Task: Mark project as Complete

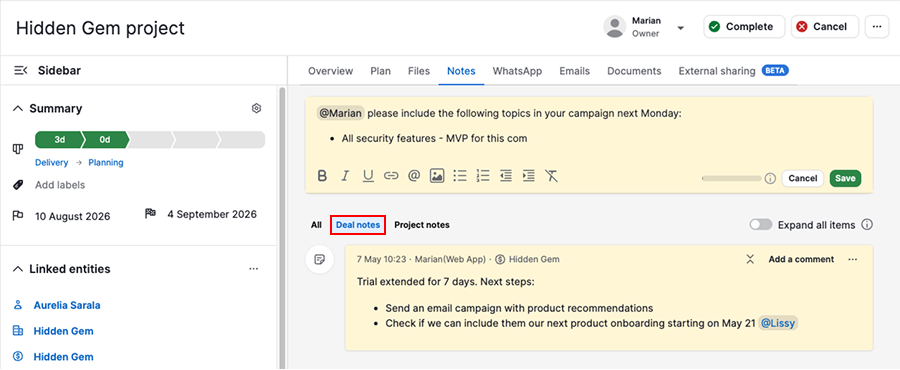Action: pos(744,27)
